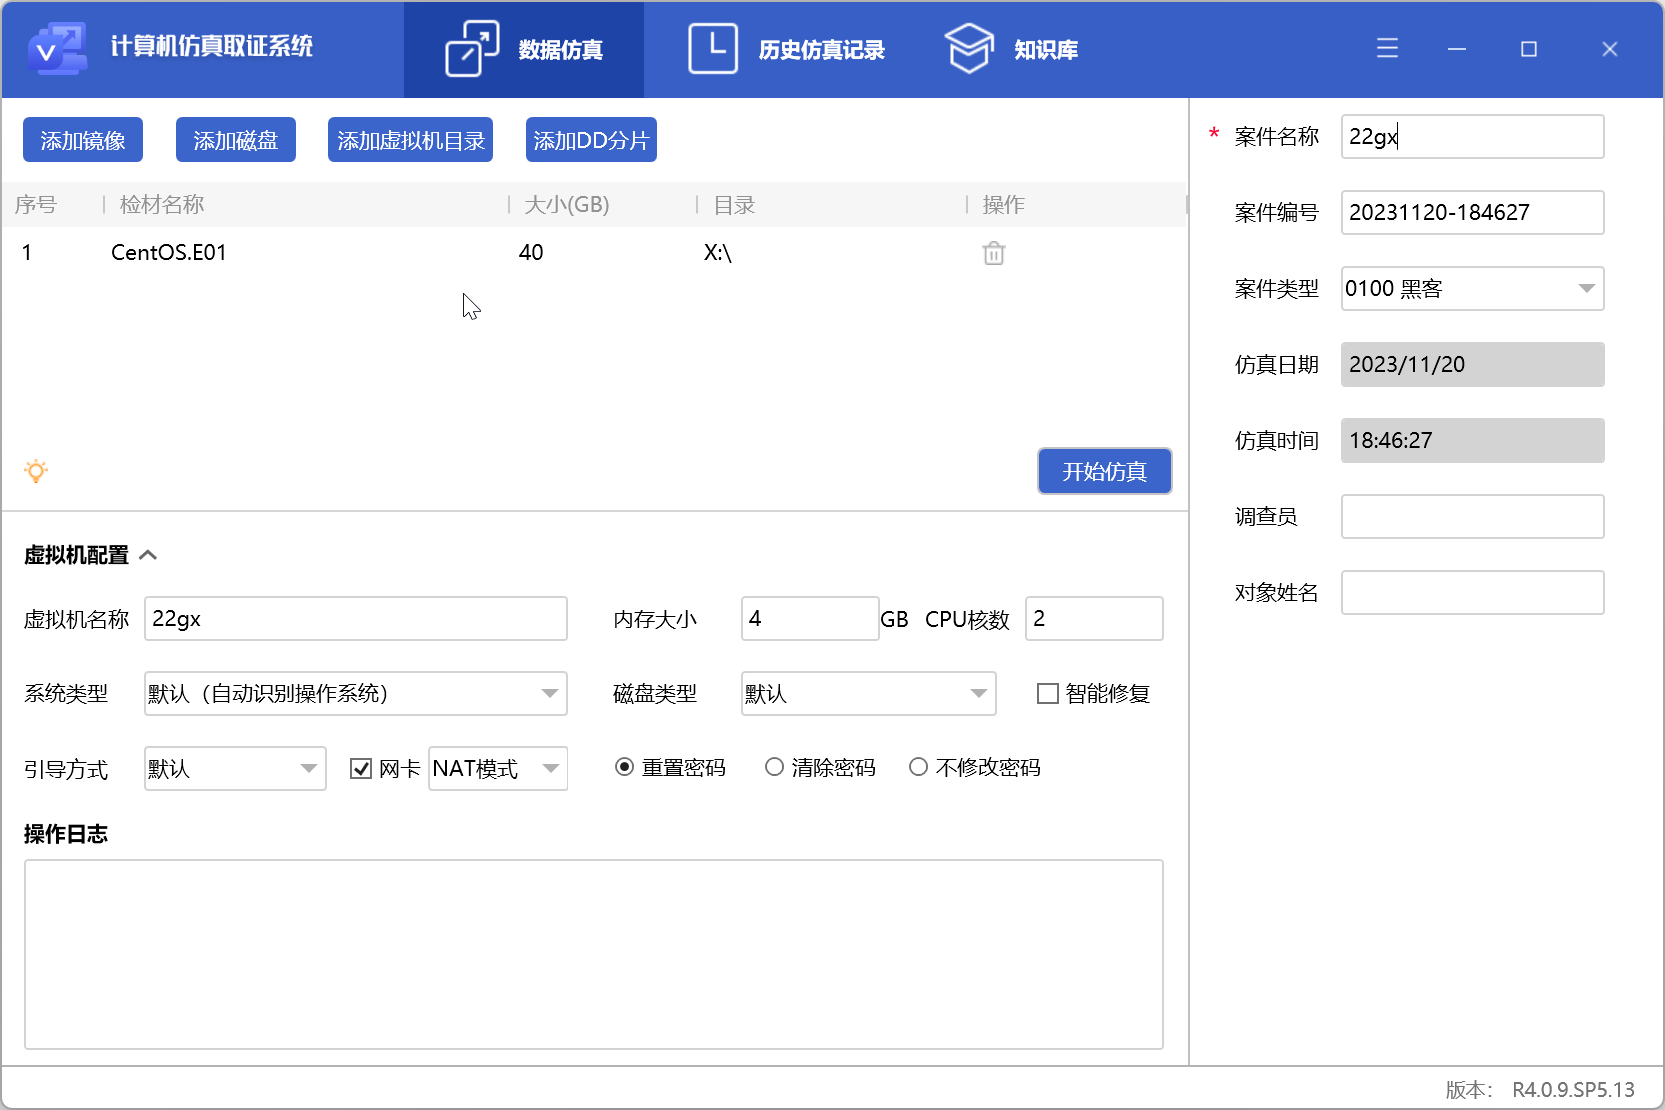The height and width of the screenshot is (1110, 1665).
Task: Click size value 40 cell
Action: coord(531,252)
